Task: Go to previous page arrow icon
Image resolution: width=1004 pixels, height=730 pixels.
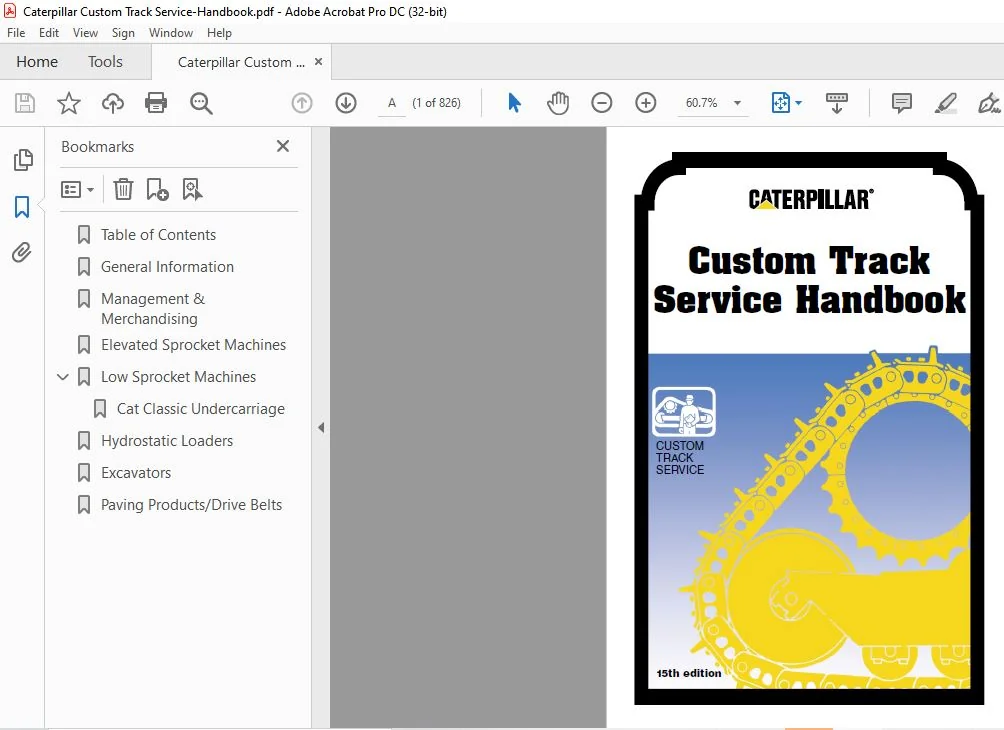Action: 302,103
